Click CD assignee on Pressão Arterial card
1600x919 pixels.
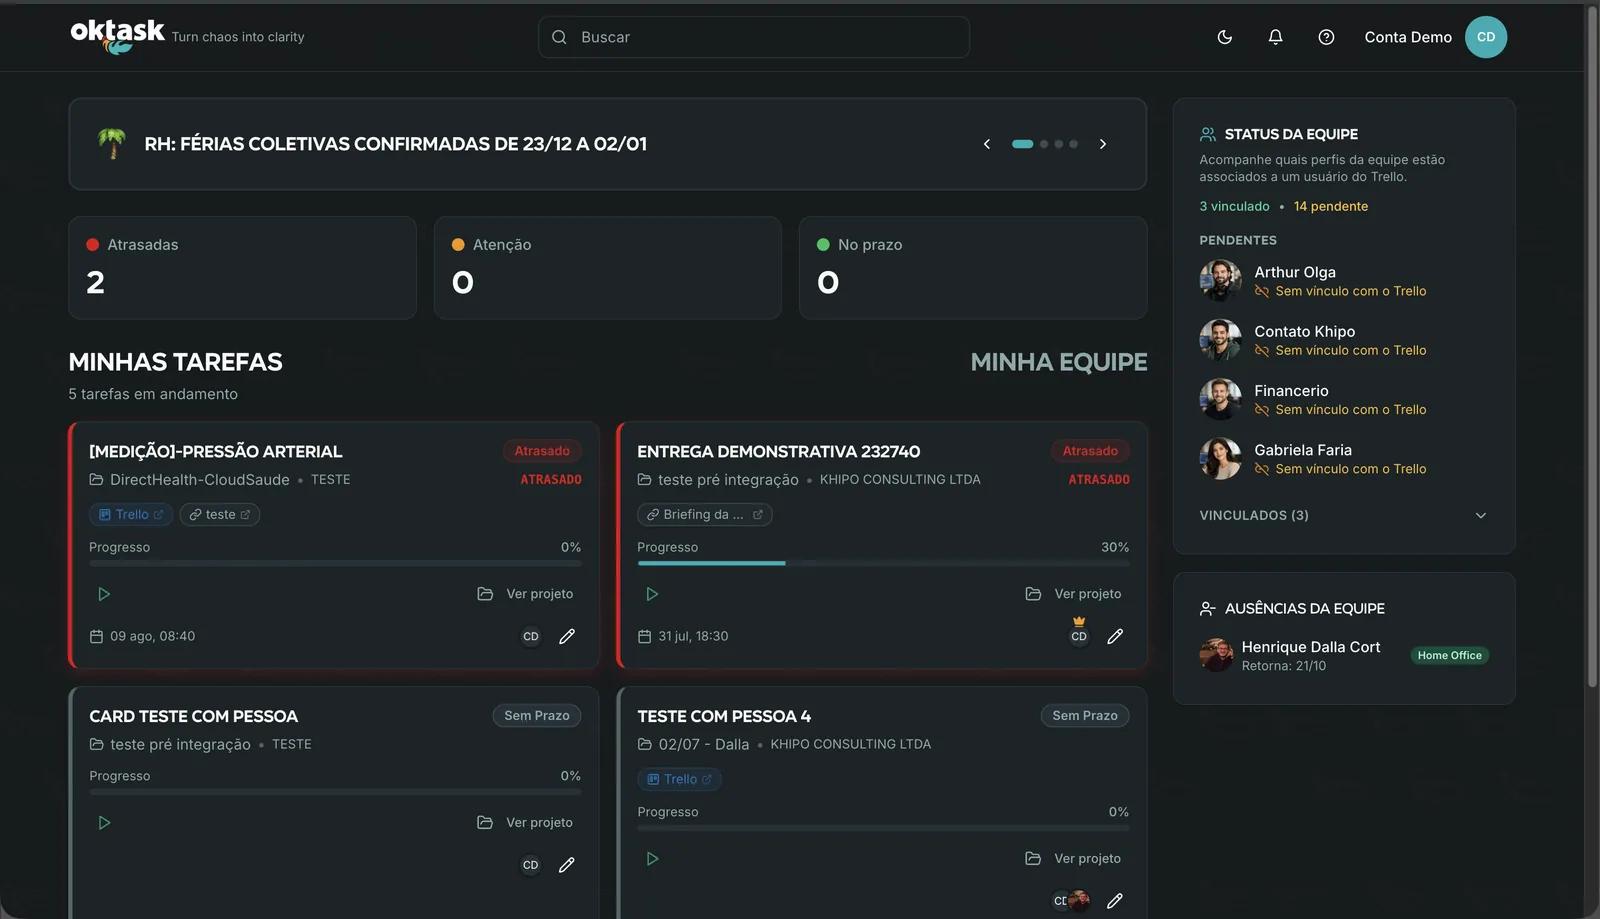click(x=531, y=636)
